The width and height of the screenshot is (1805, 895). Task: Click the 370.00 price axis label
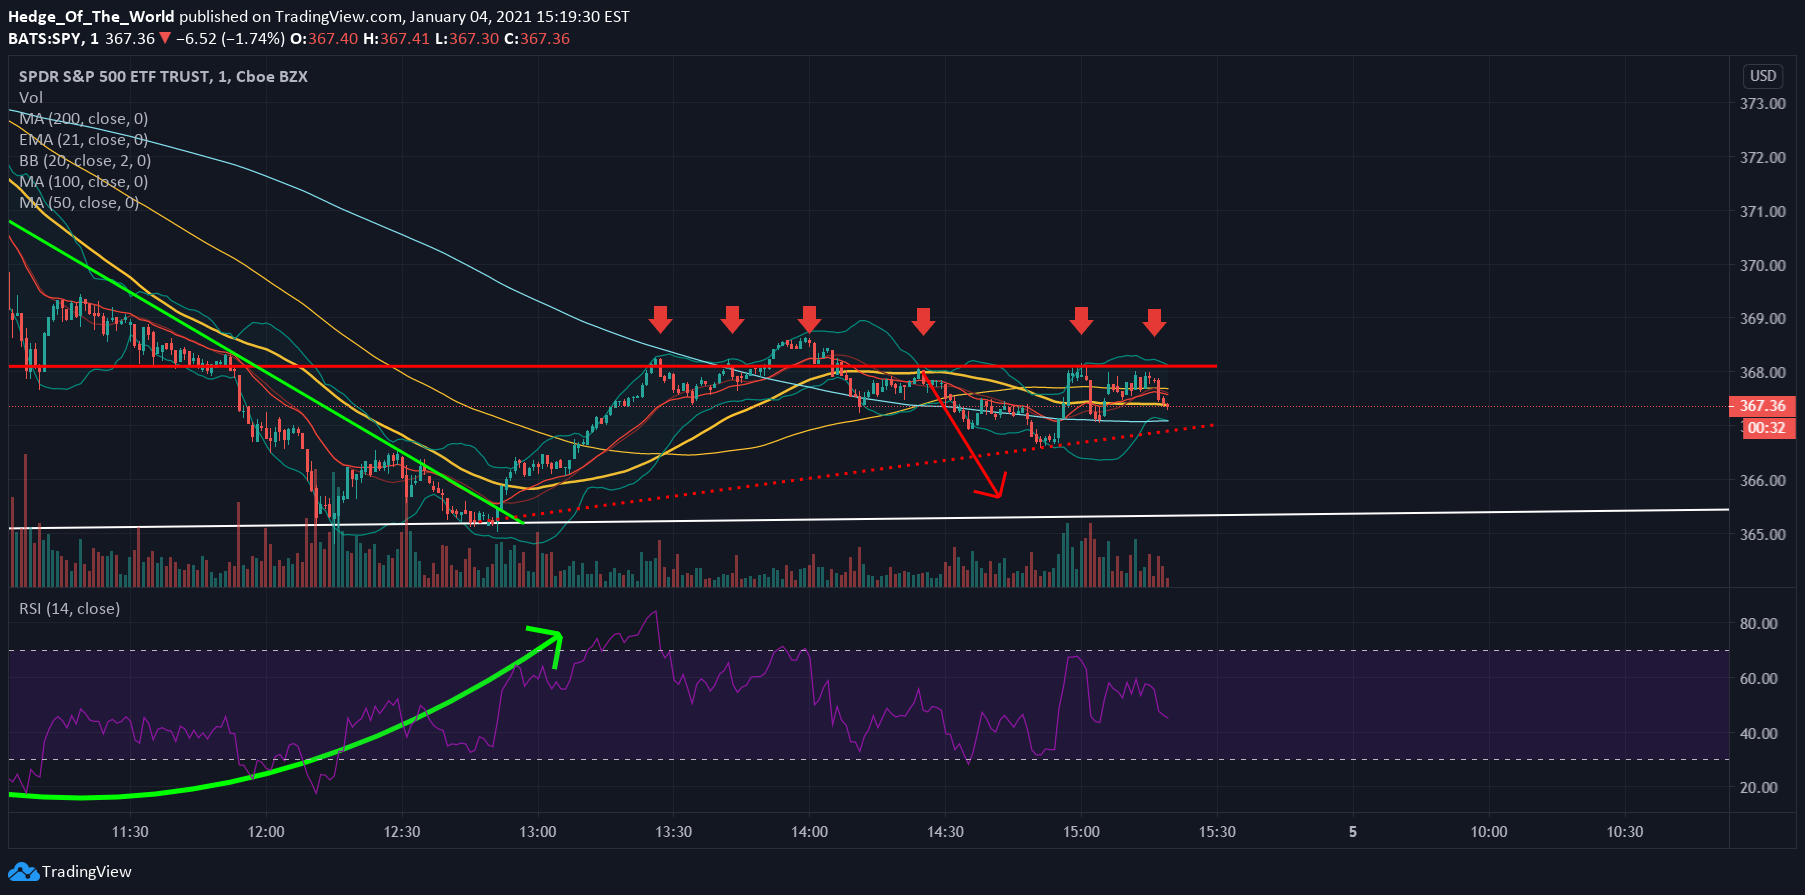(1762, 266)
